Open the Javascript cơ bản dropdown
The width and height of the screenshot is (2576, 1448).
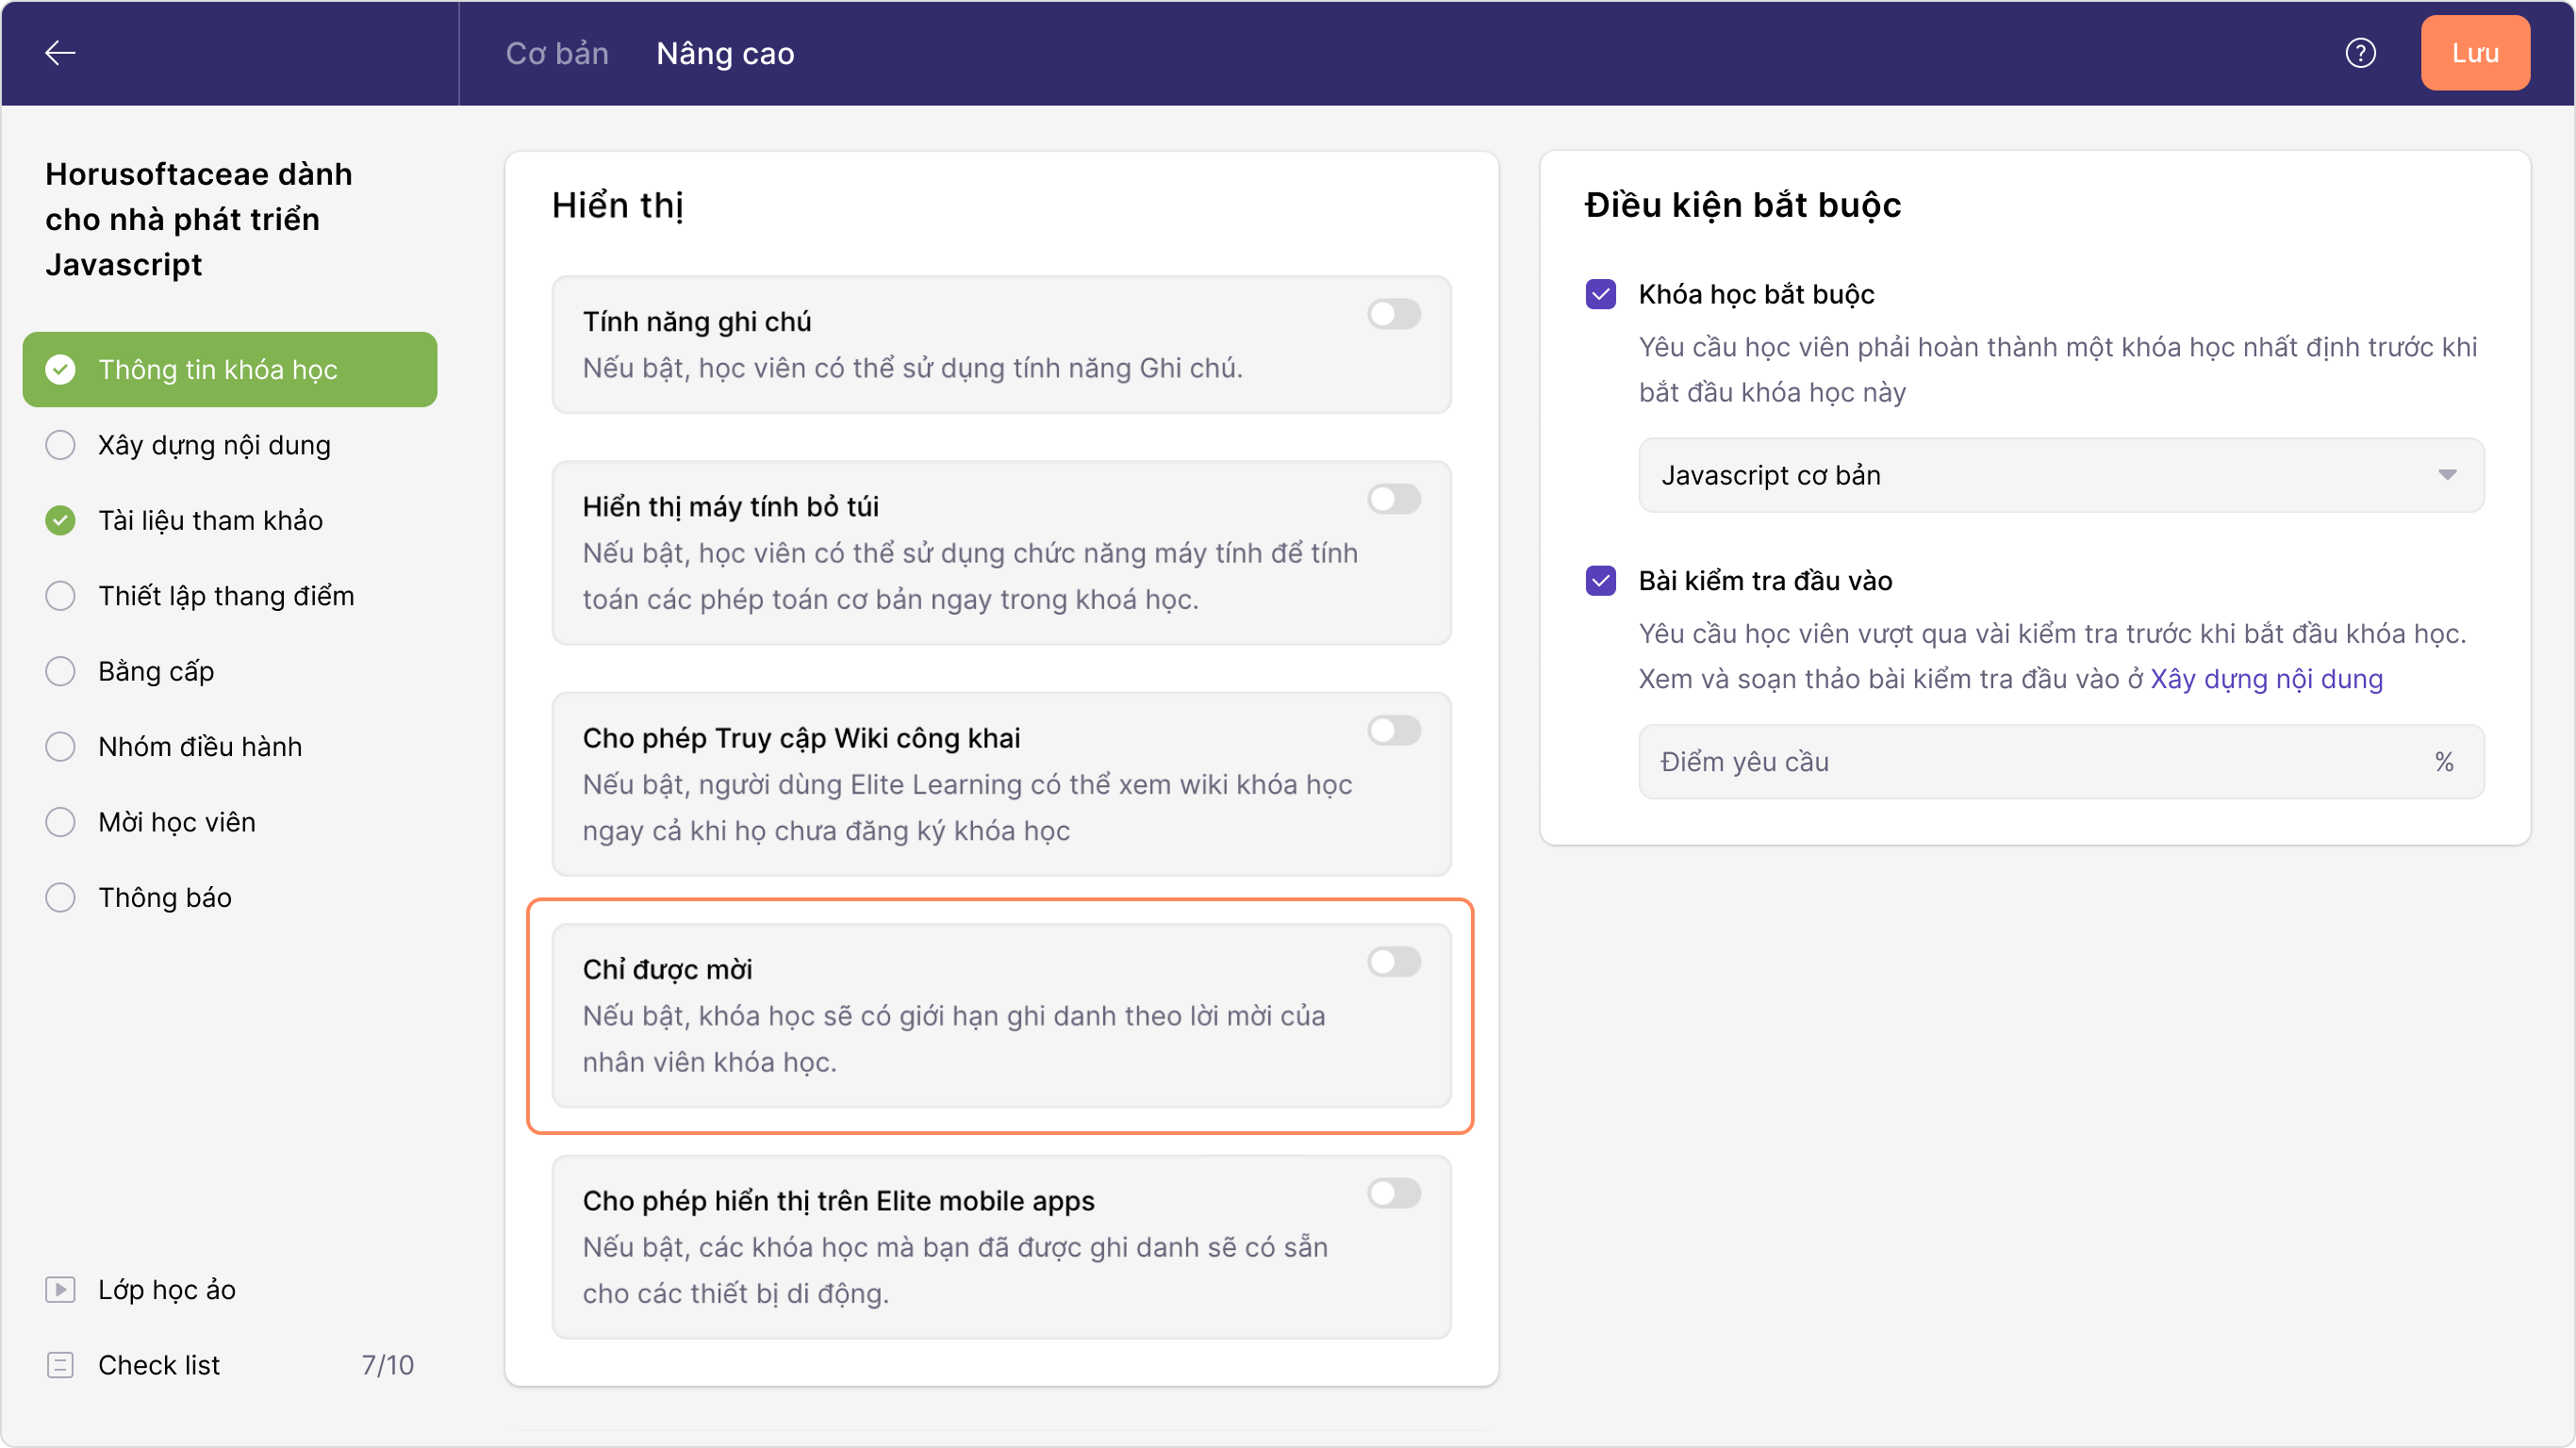[2061, 475]
